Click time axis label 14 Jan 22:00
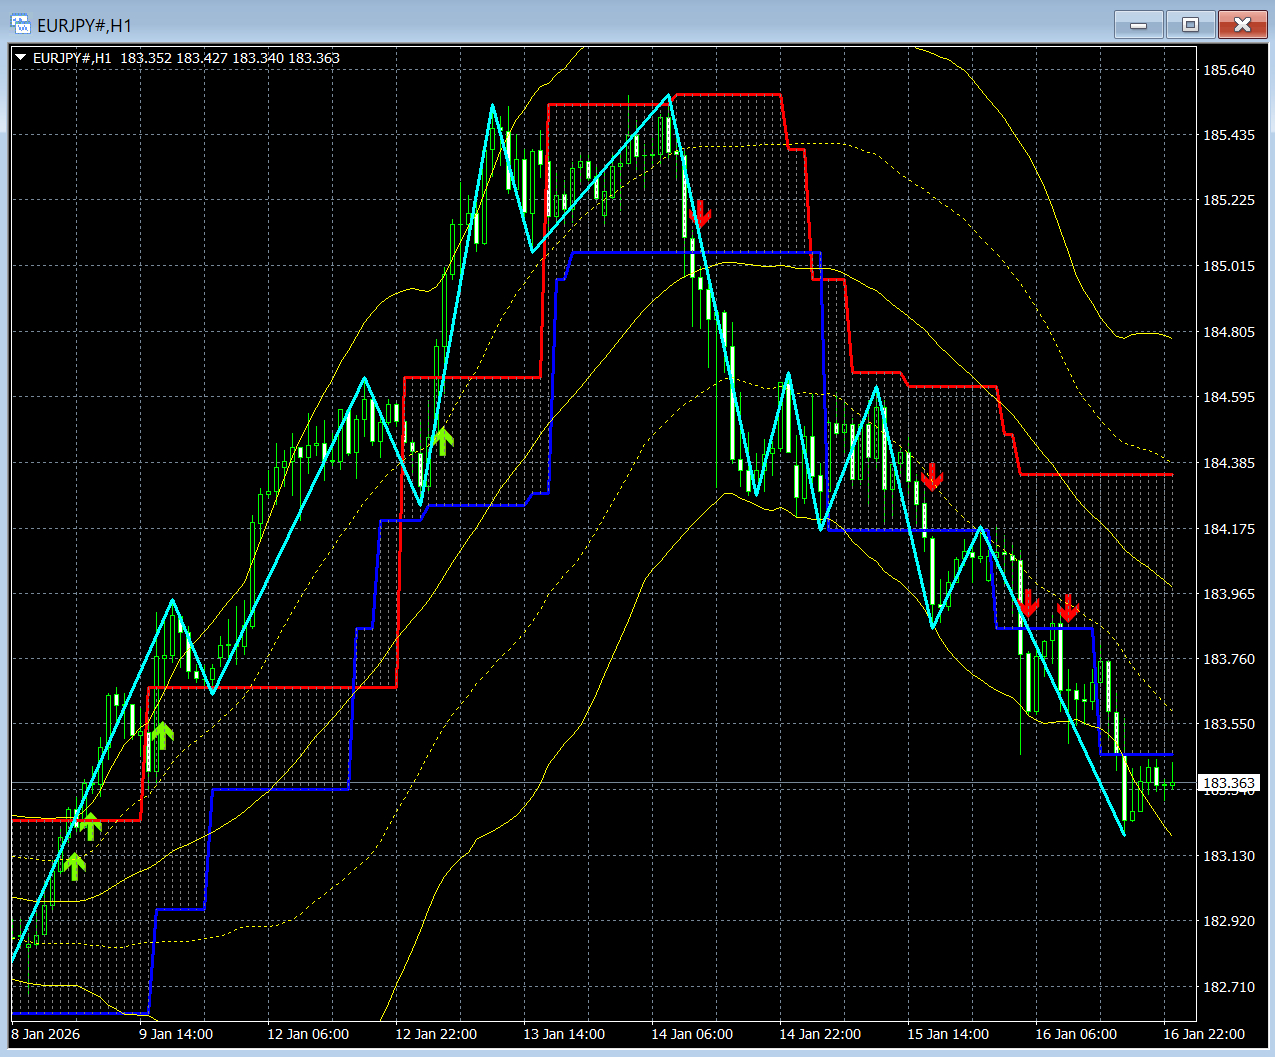The width and height of the screenshot is (1275, 1057). coord(820,1034)
